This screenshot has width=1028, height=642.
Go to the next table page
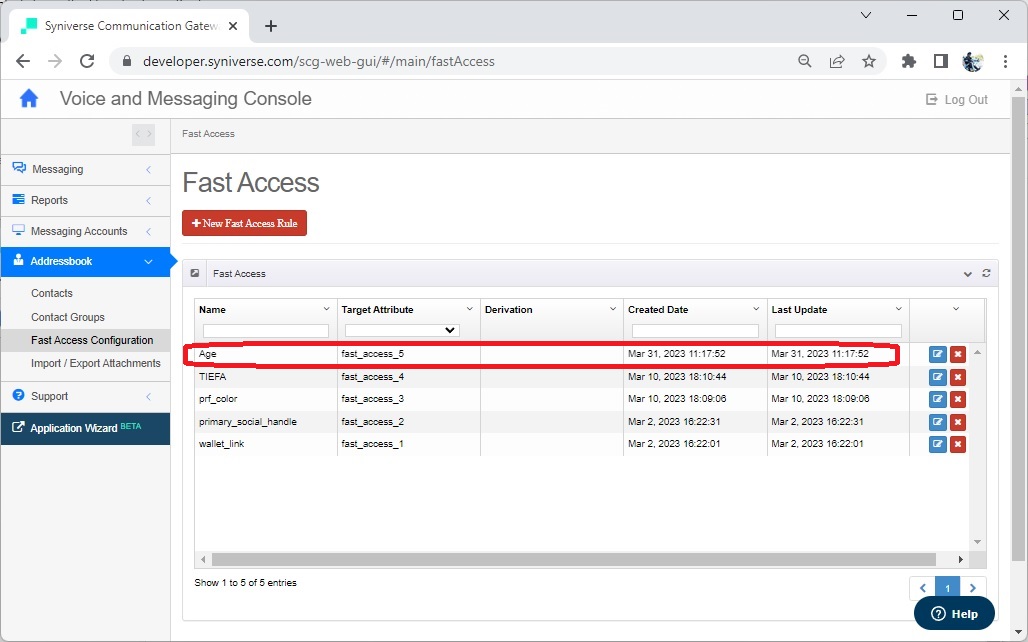pos(973,588)
